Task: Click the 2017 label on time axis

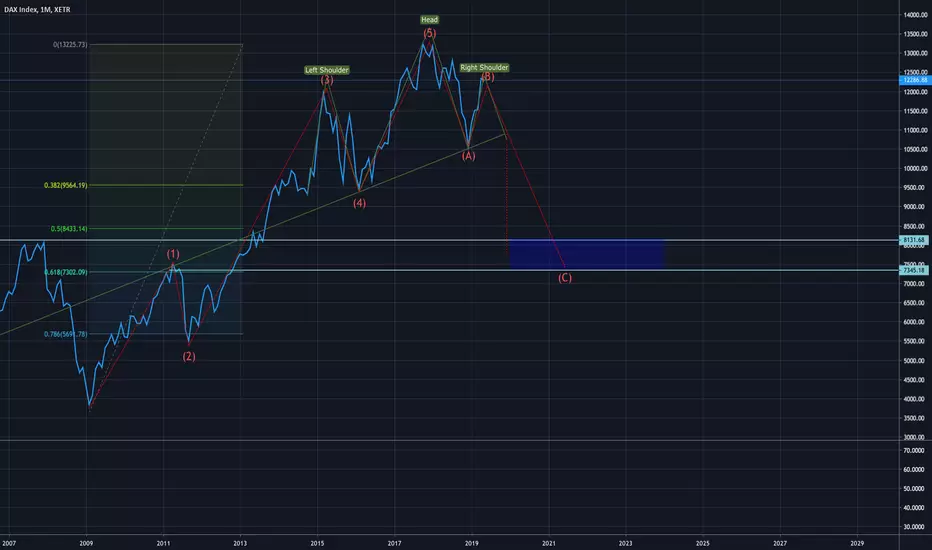Action: [x=394, y=543]
